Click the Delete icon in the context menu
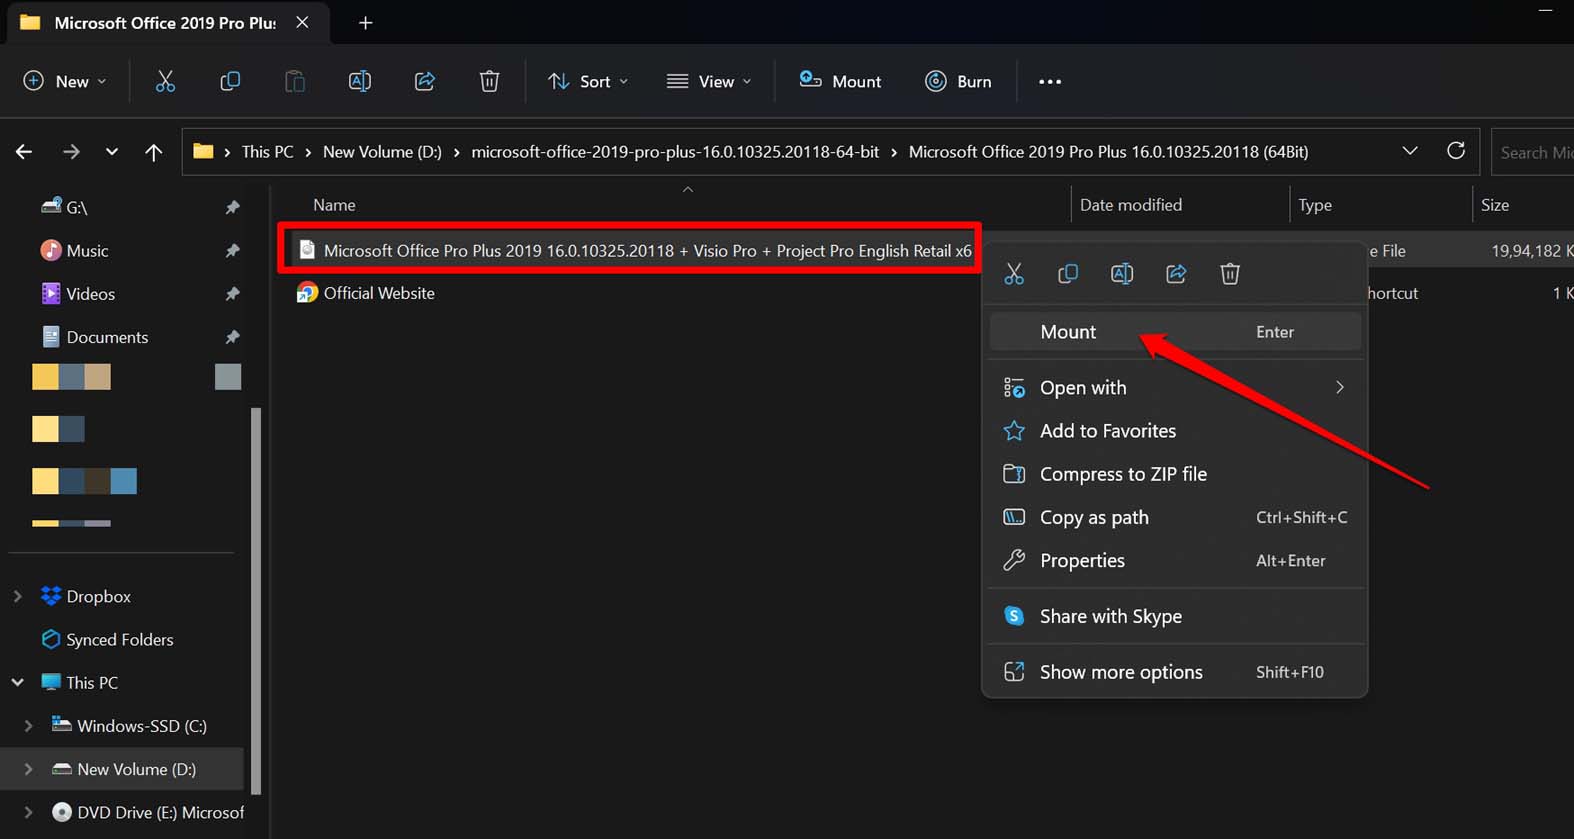Viewport: 1574px width, 839px height. click(1230, 273)
